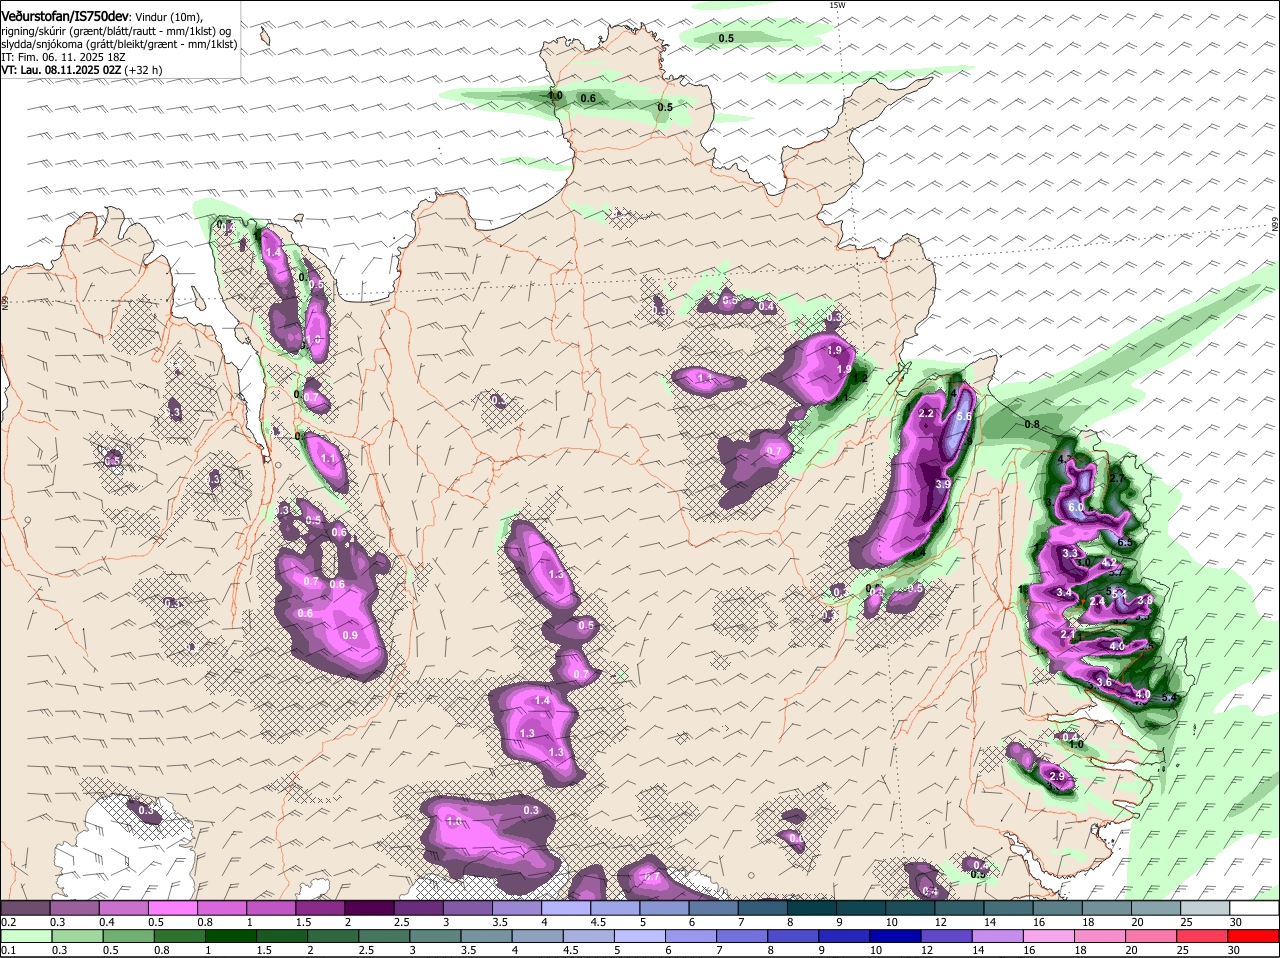
Task: Pick the white snow legend swatch after 30
Action: pos(1254,907)
